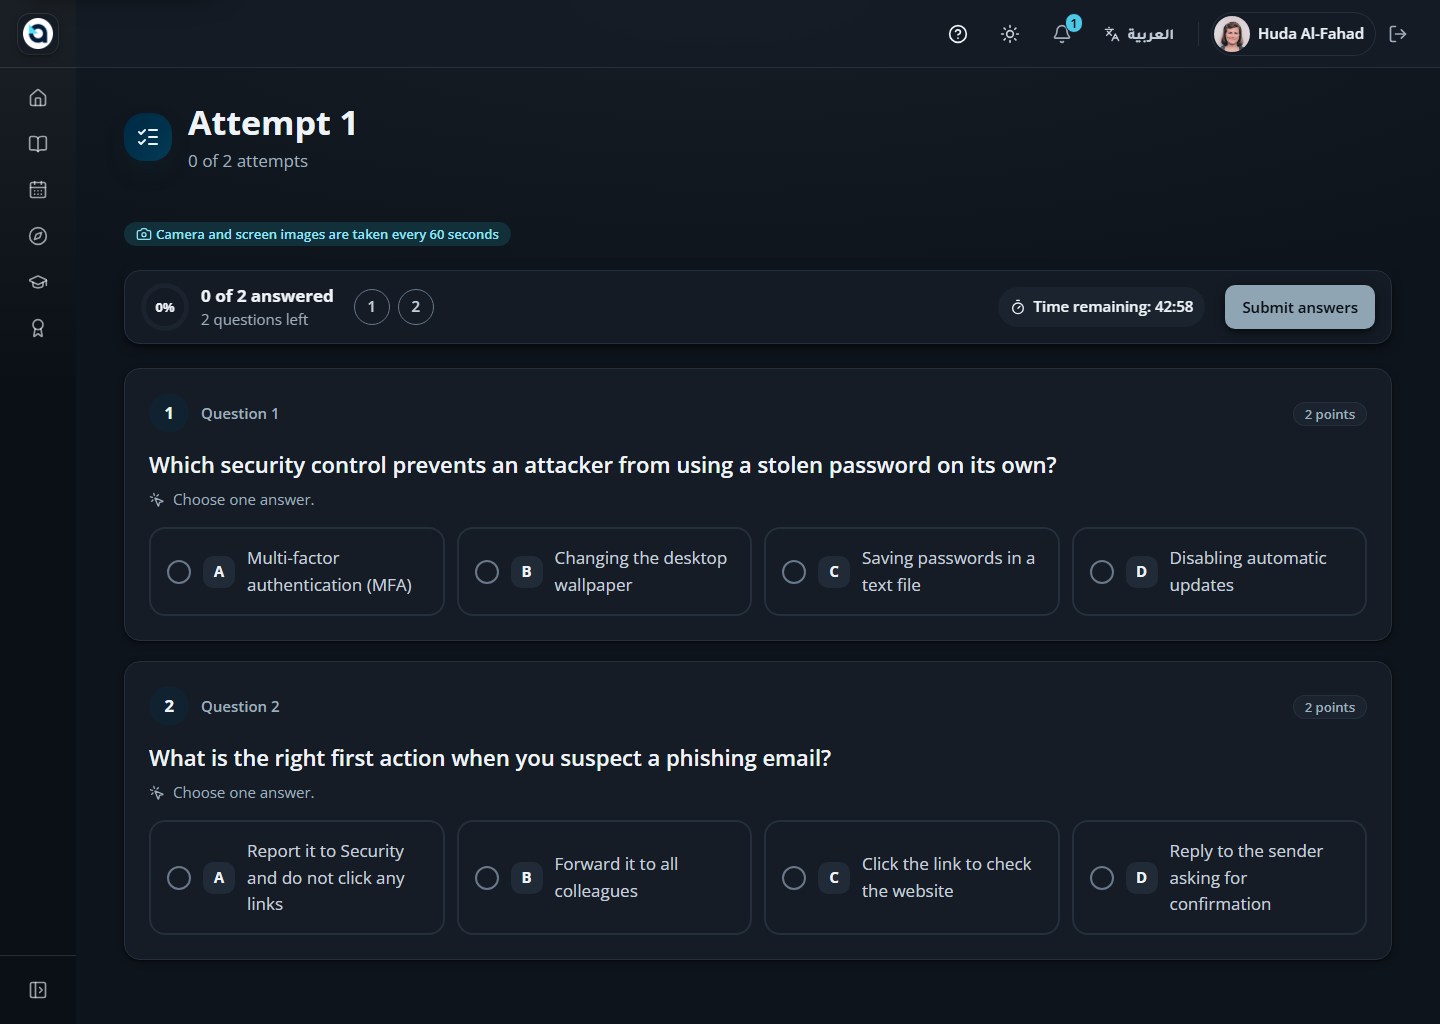This screenshot has height=1024, width=1440.
Task: Click the app logo in top-left corner
Action: (x=38, y=33)
